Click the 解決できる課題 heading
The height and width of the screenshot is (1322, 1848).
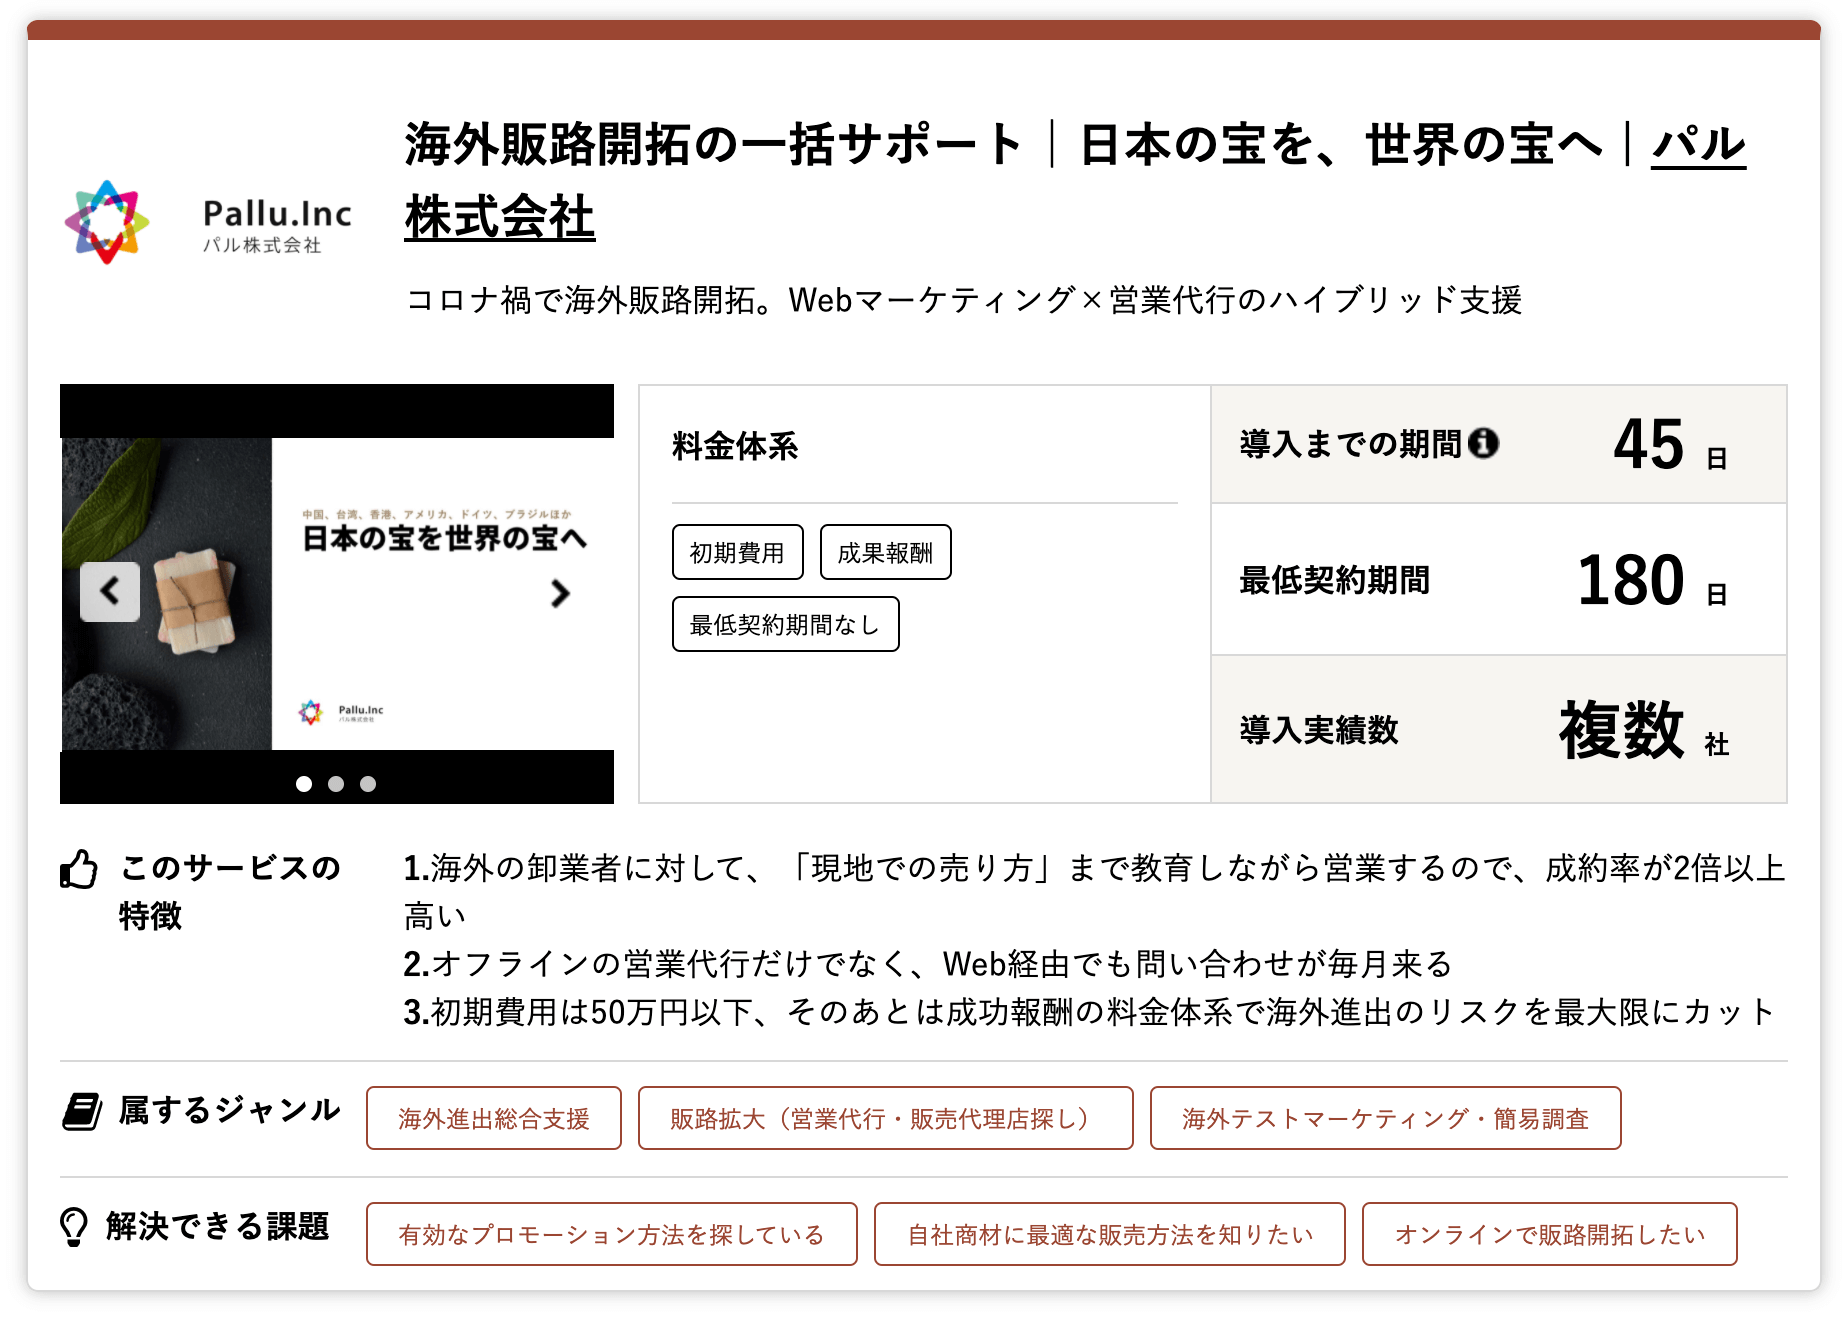click(x=218, y=1226)
